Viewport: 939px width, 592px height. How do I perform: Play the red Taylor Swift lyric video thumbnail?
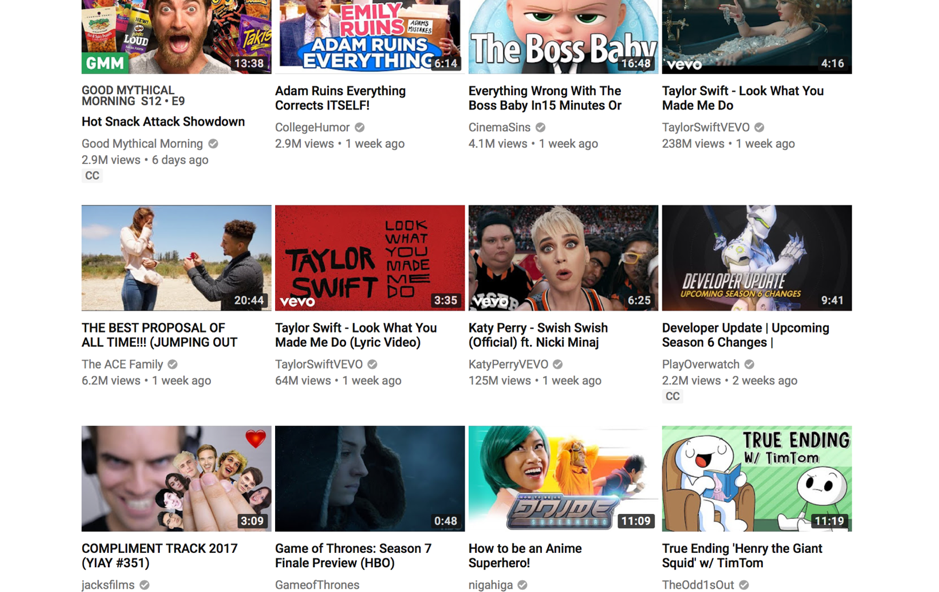369,258
